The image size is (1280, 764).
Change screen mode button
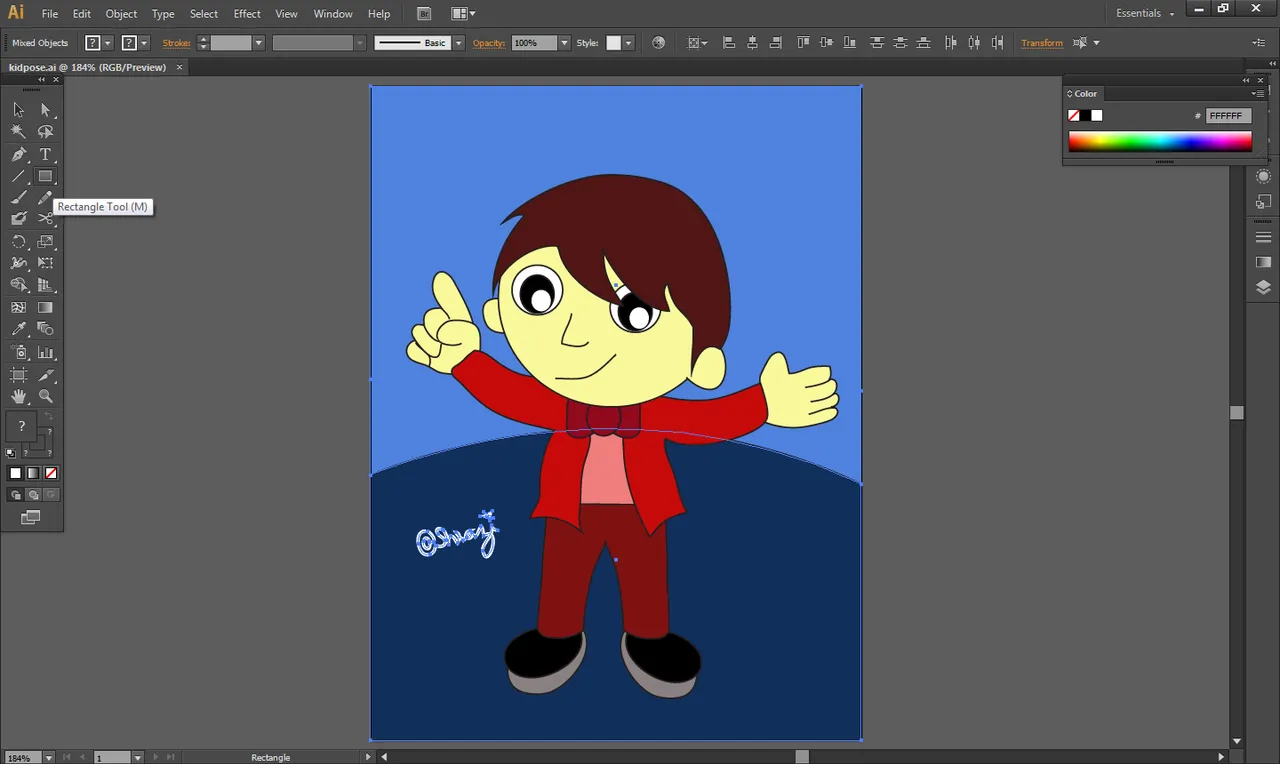coord(31,517)
